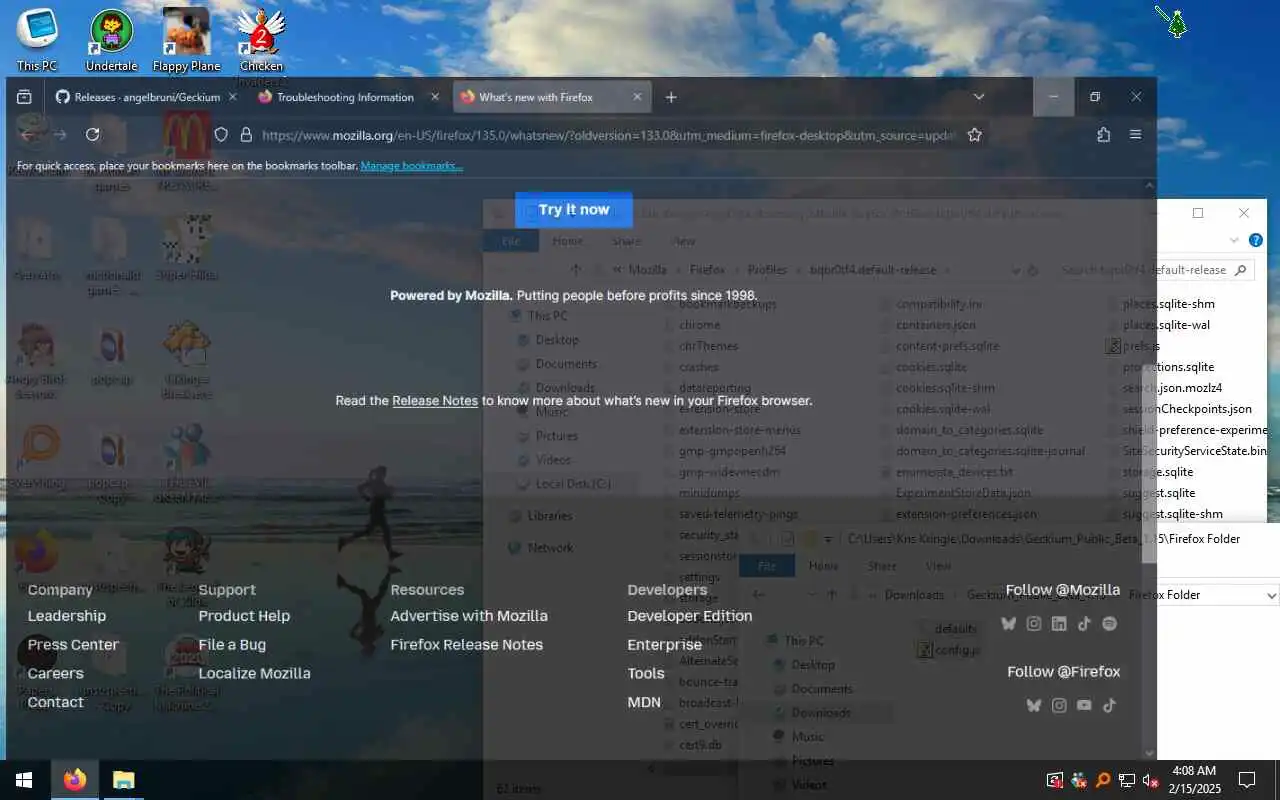Open the notification center icon
The height and width of the screenshot is (800, 1280).
pos(1247,780)
